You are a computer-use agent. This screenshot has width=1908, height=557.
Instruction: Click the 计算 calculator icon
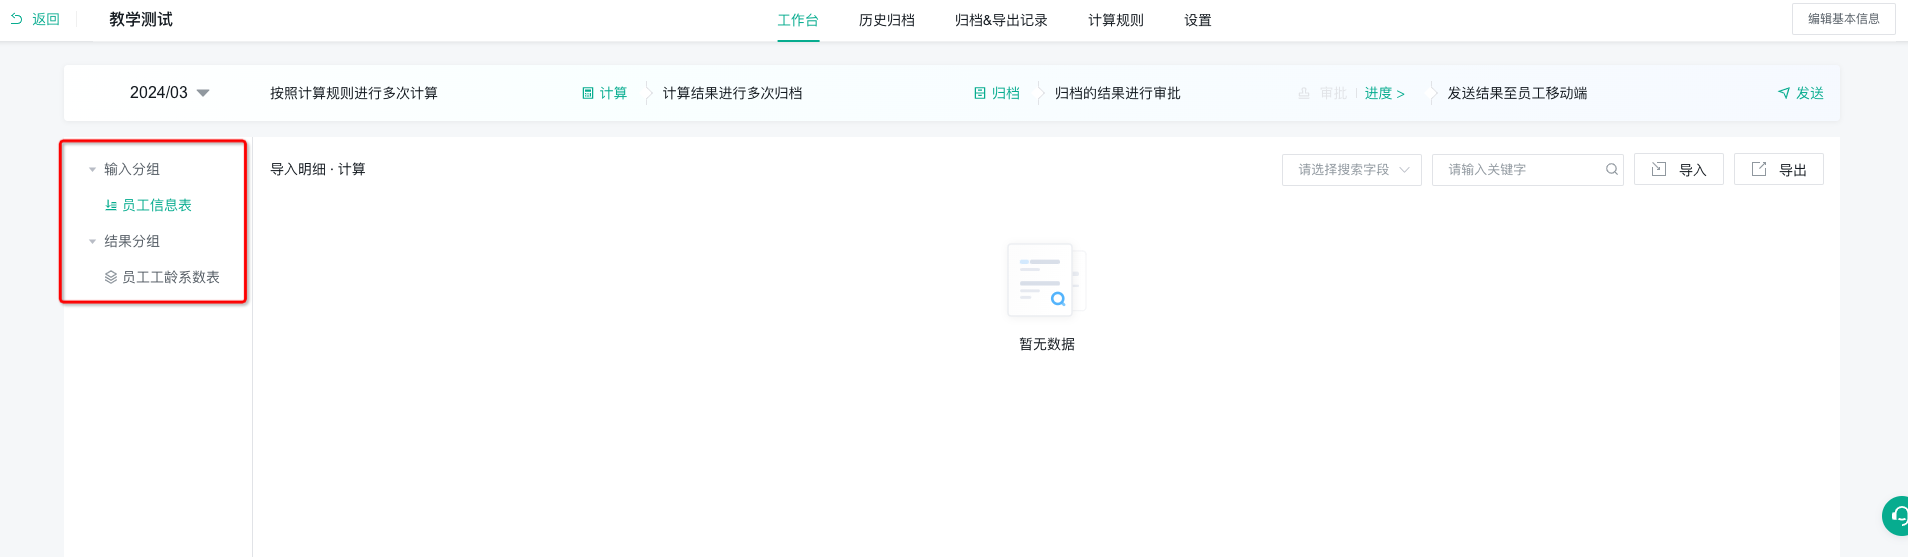click(588, 93)
